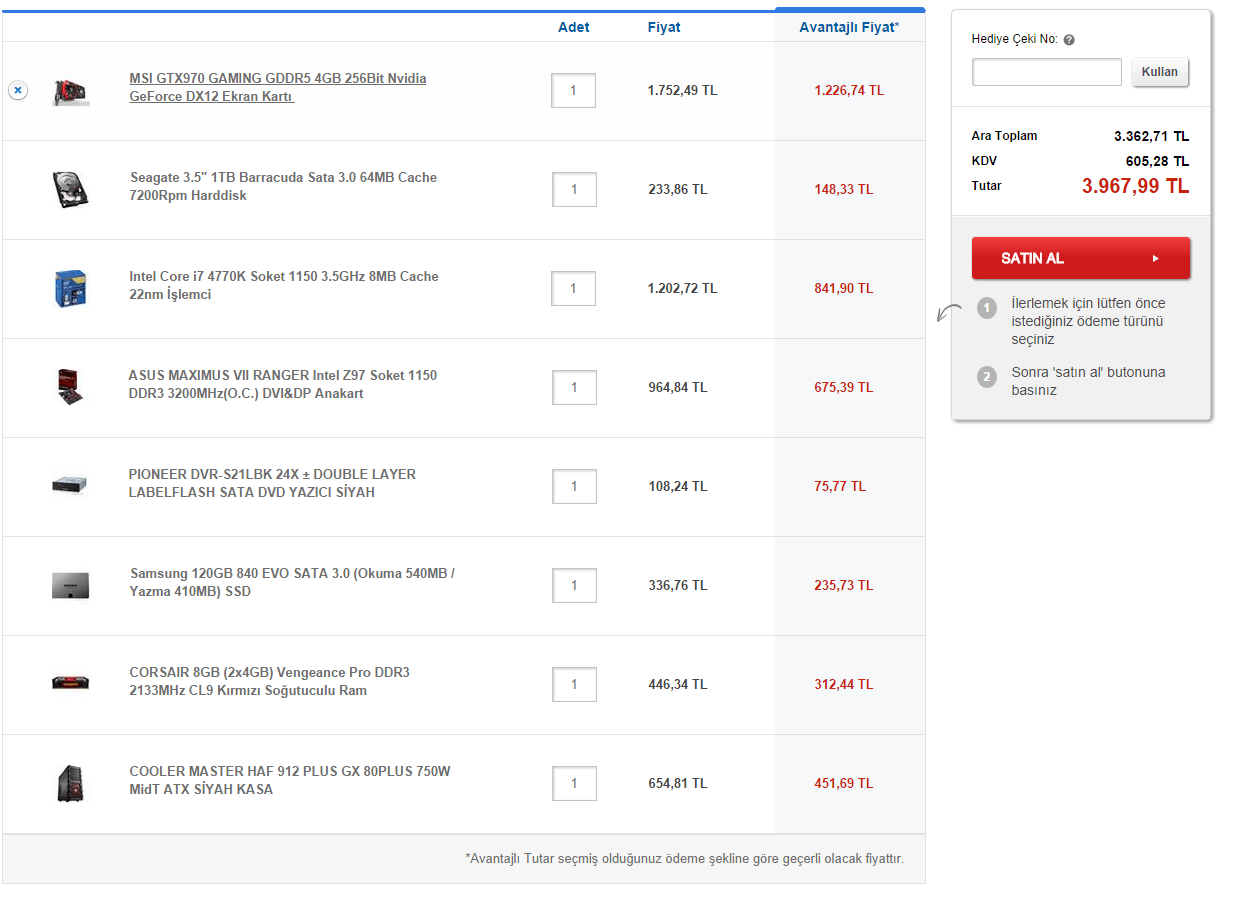This screenshot has width=1248, height=899.
Task: Focus quantity field for Intel Core i7
Action: click(574, 288)
